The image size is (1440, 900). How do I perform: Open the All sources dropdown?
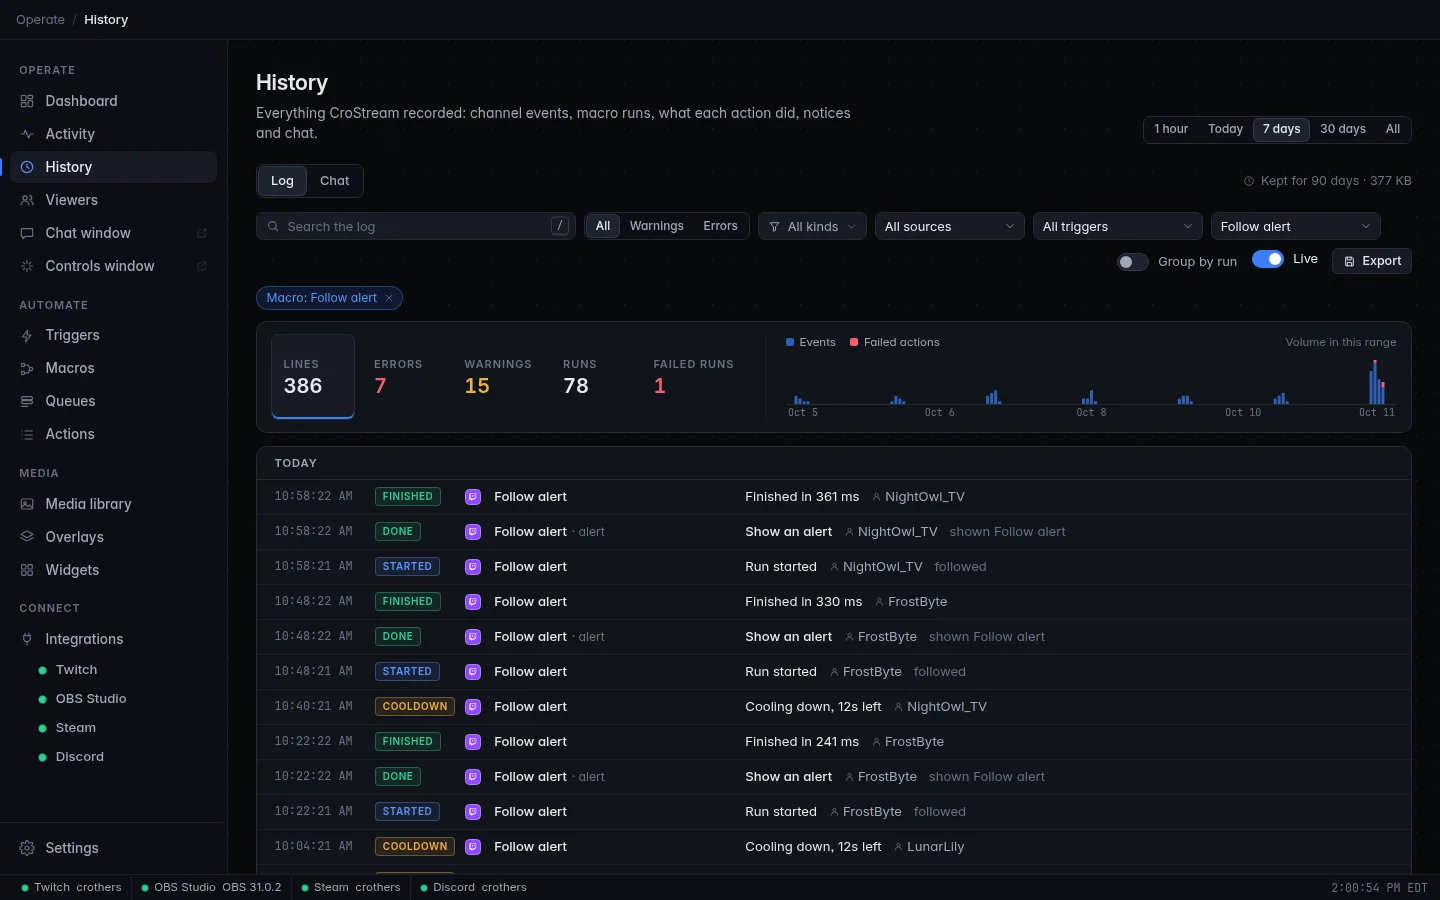[950, 227]
